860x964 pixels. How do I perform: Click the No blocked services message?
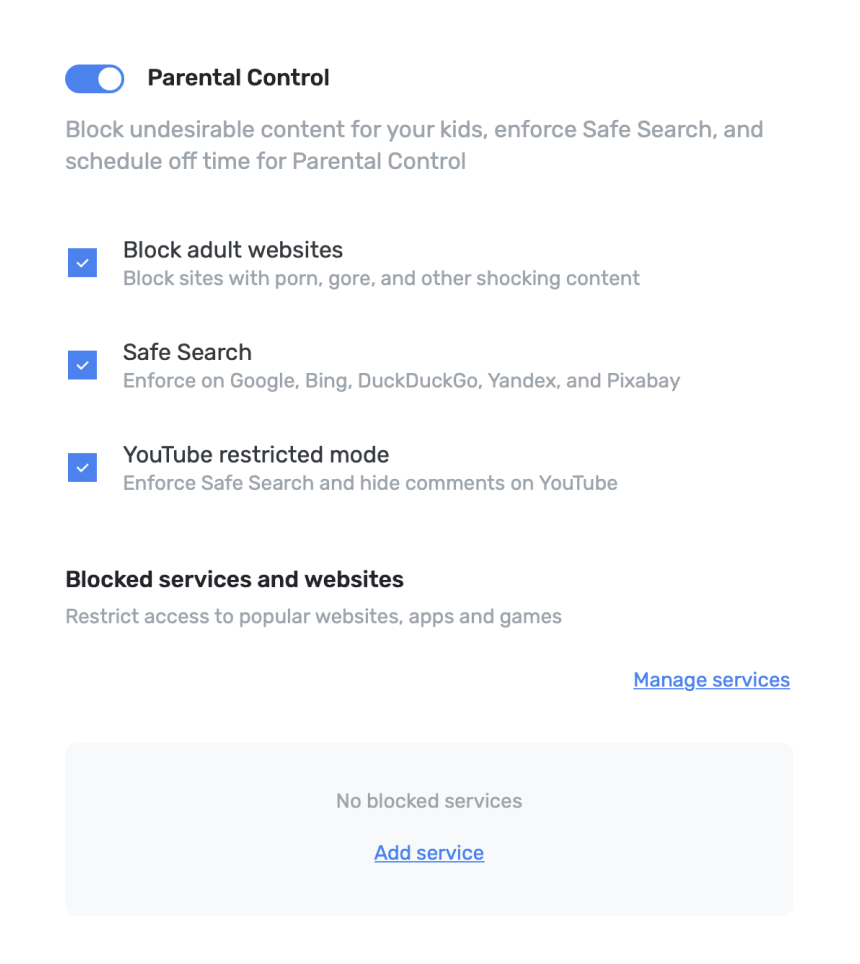click(x=429, y=801)
